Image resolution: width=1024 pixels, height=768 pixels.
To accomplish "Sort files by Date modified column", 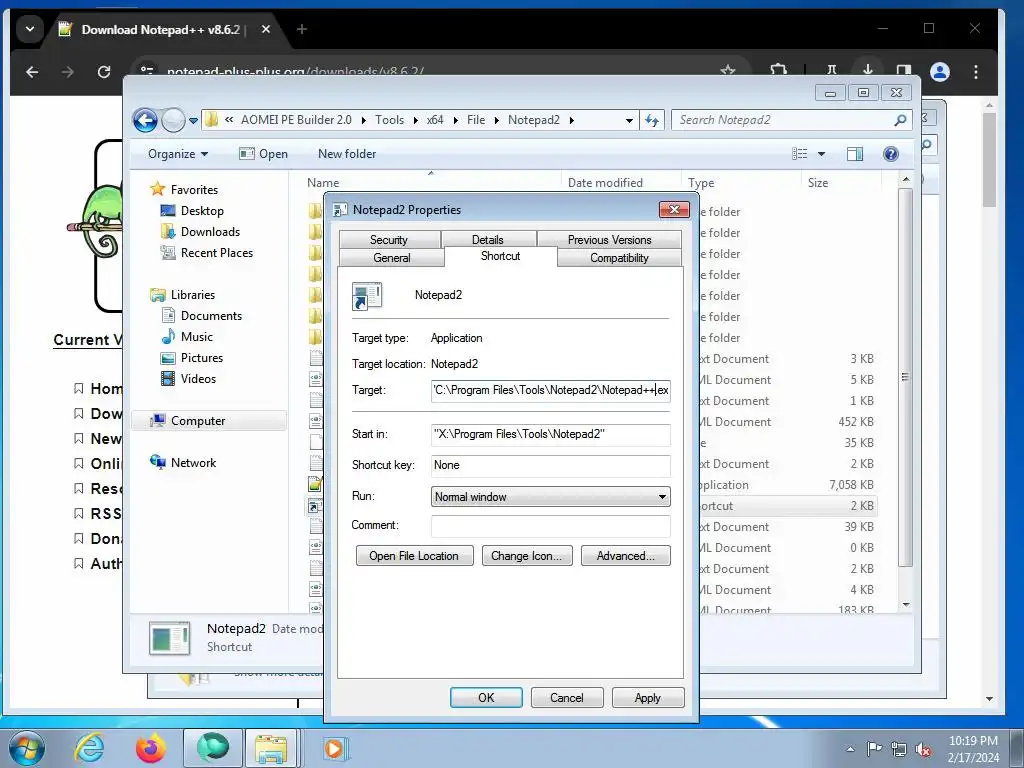I will [x=605, y=183].
